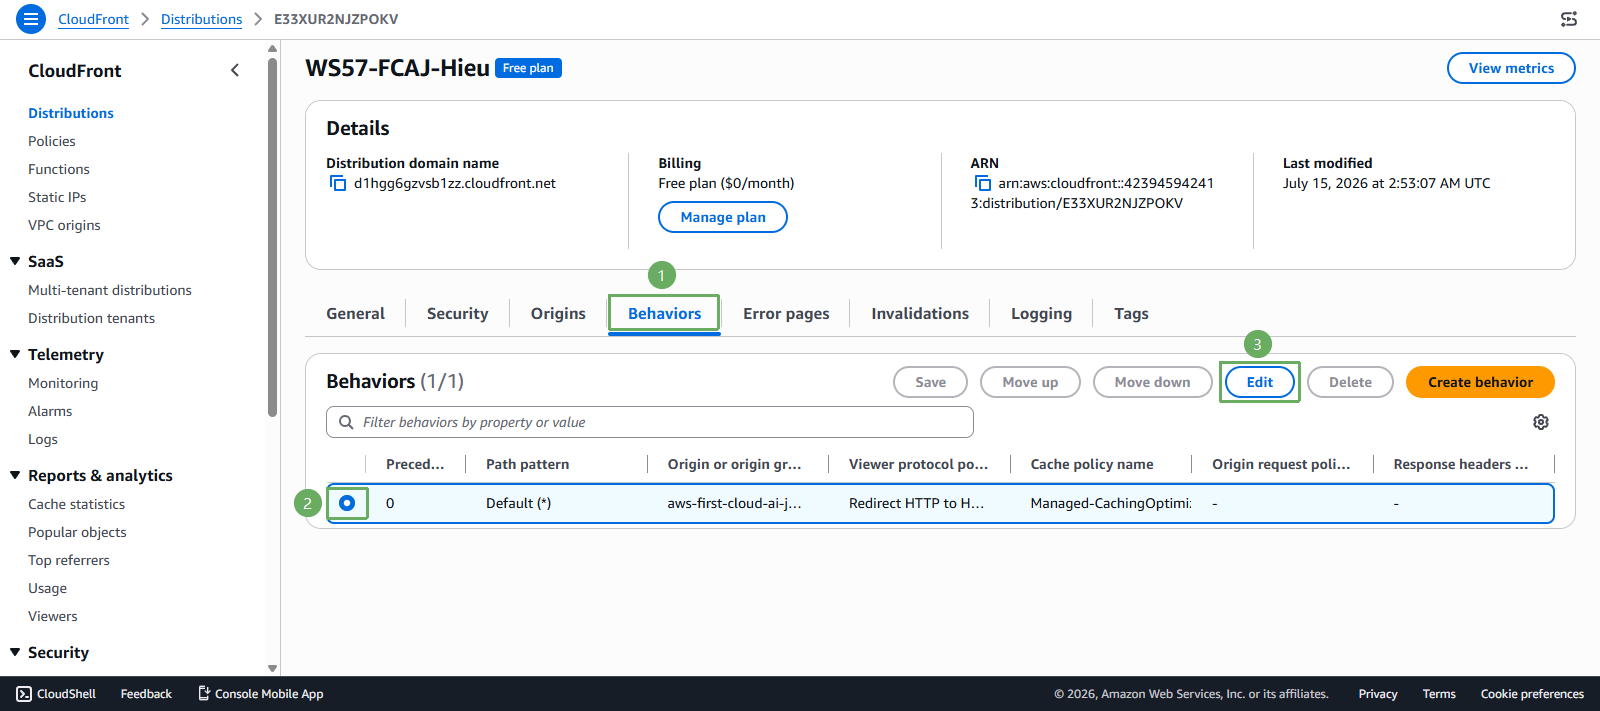Copy the distribution domain name
The image size is (1600, 711).
(338, 183)
